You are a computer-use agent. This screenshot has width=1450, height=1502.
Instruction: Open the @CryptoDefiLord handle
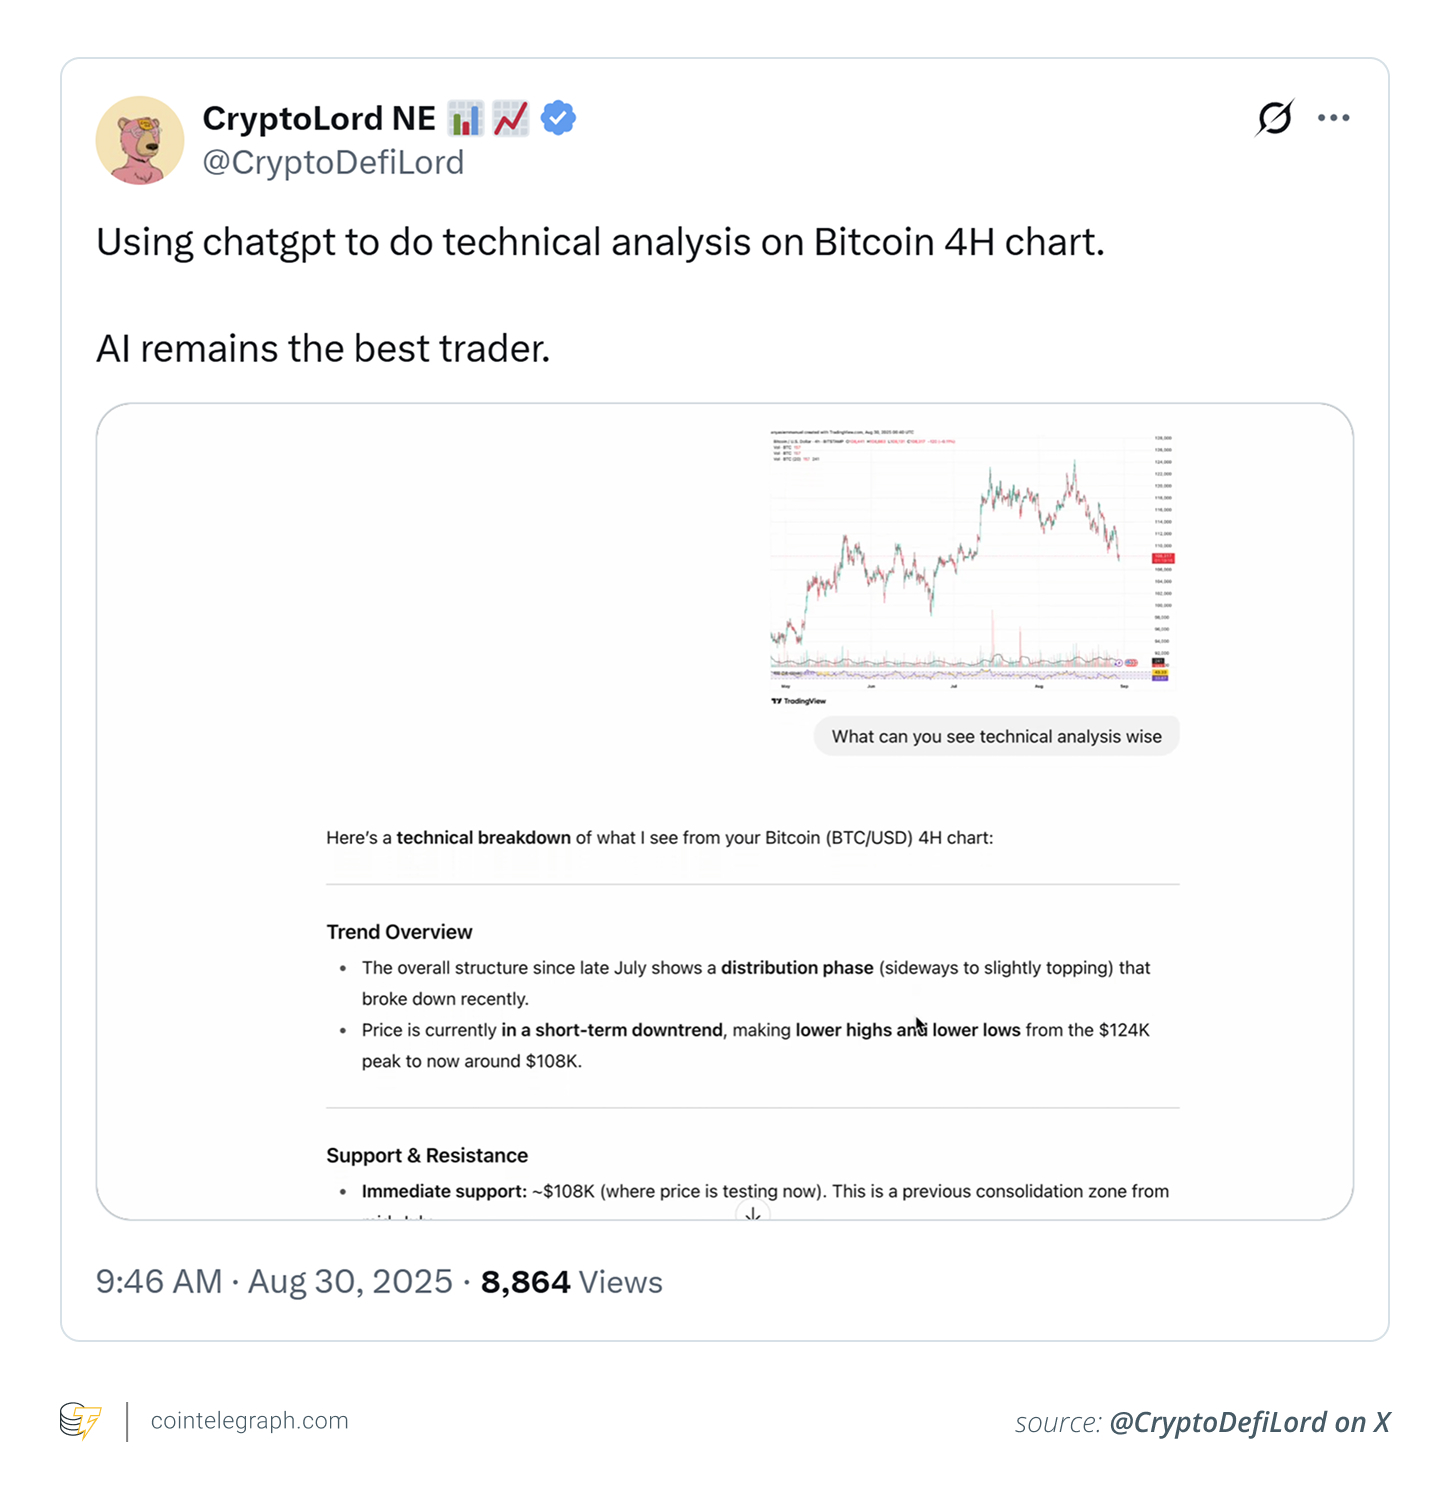334,161
